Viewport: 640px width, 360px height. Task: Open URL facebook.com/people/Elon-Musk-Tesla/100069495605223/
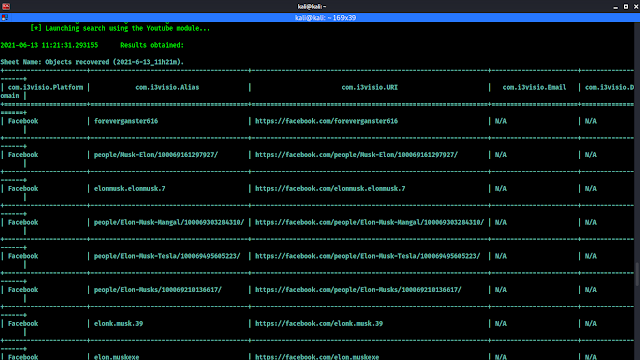click(x=368, y=256)
